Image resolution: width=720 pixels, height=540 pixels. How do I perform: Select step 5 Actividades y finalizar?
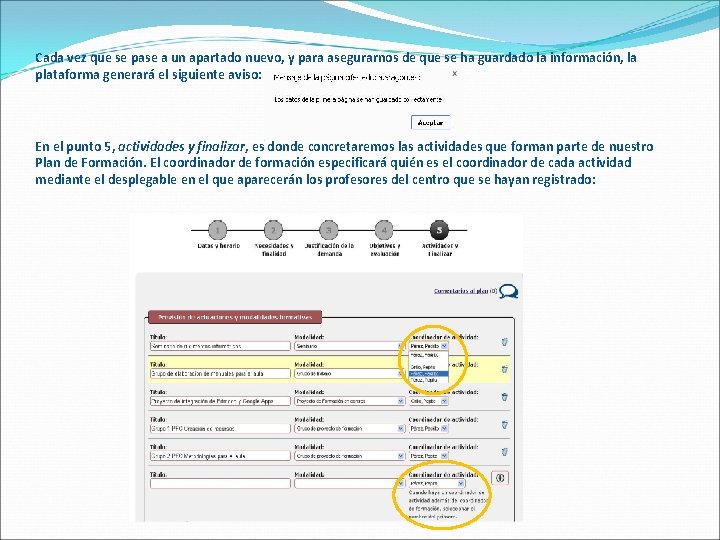tap(439, 231)
